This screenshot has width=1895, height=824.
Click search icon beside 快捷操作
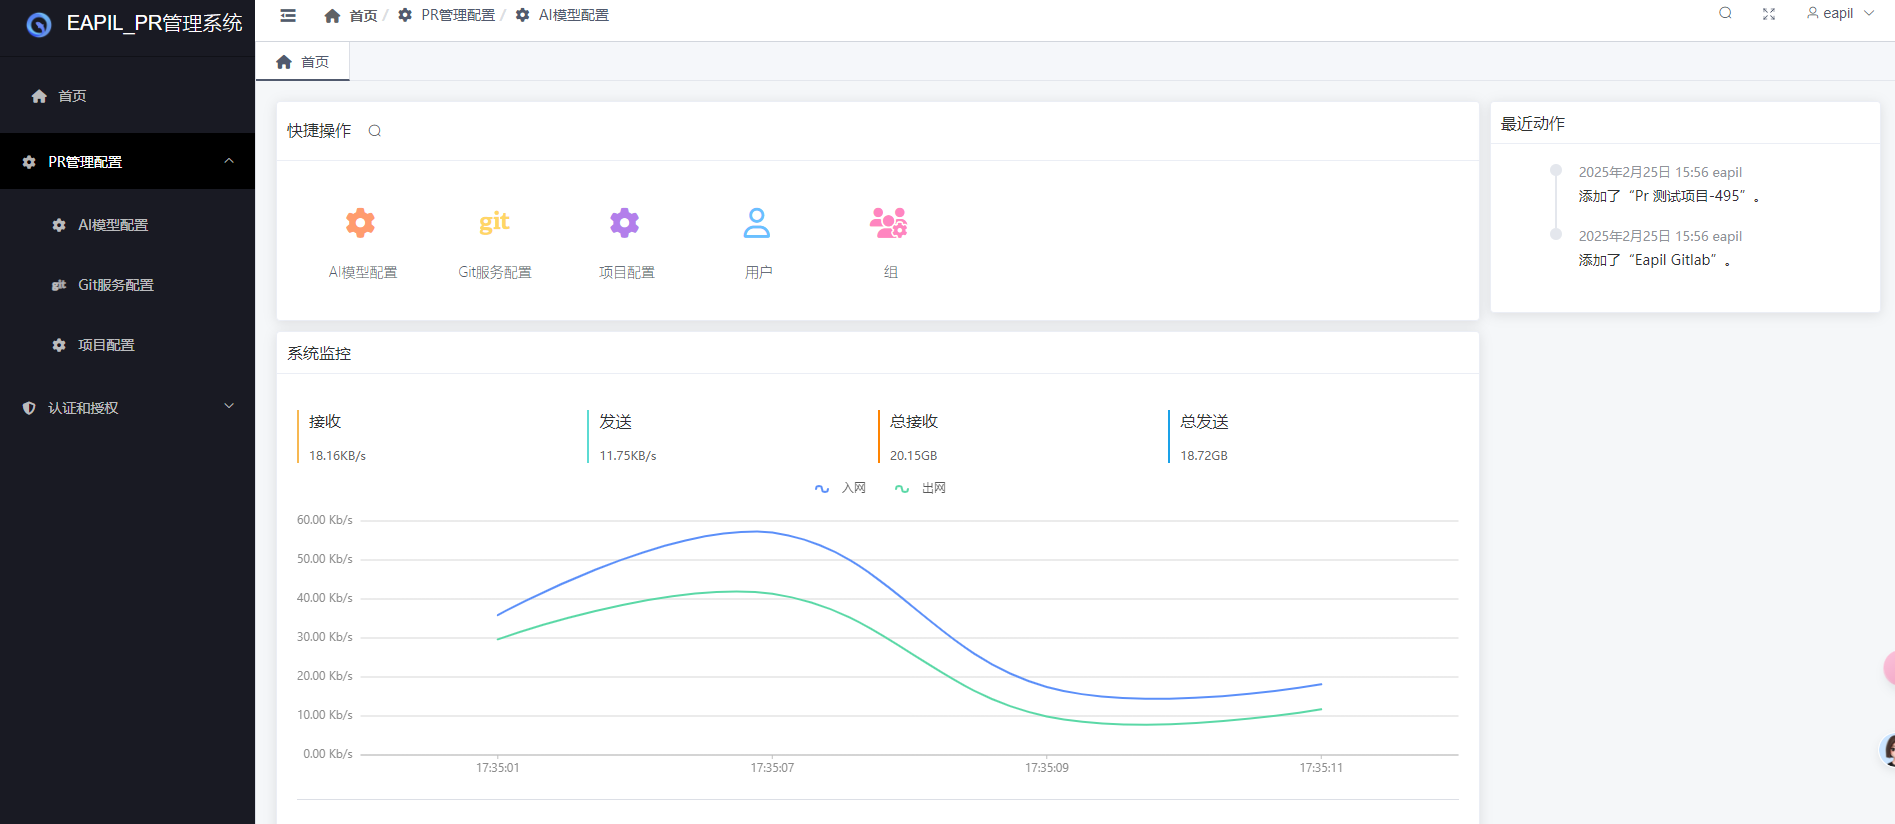coord(375,131)
